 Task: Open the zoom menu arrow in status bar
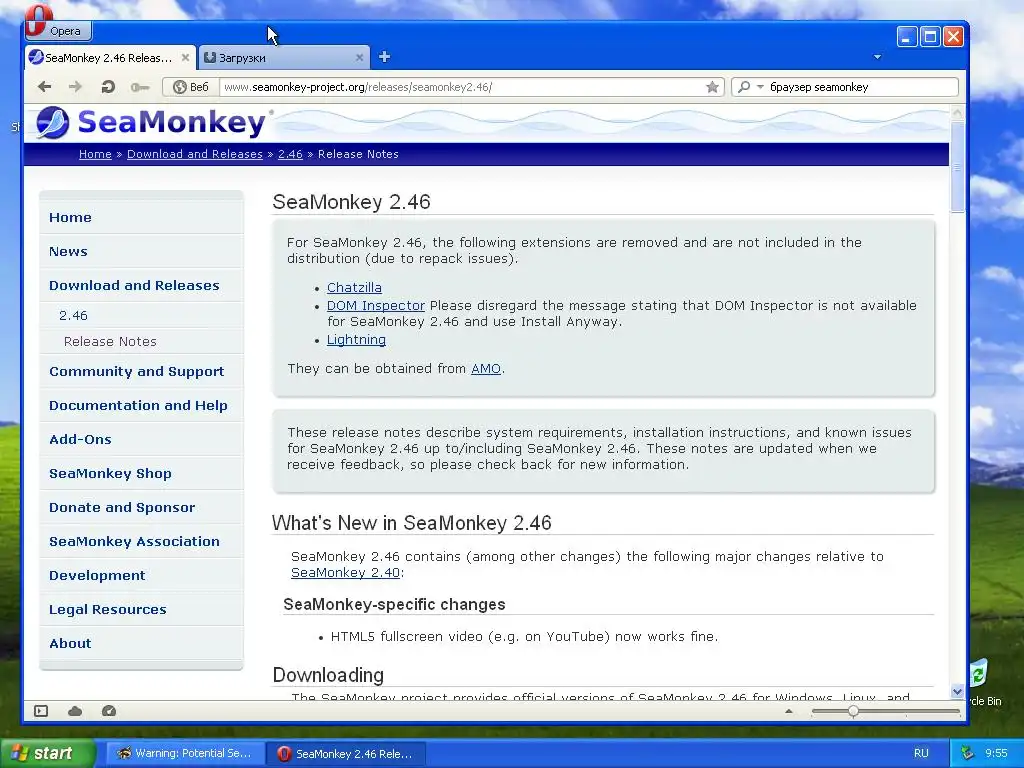pos(789,711)
